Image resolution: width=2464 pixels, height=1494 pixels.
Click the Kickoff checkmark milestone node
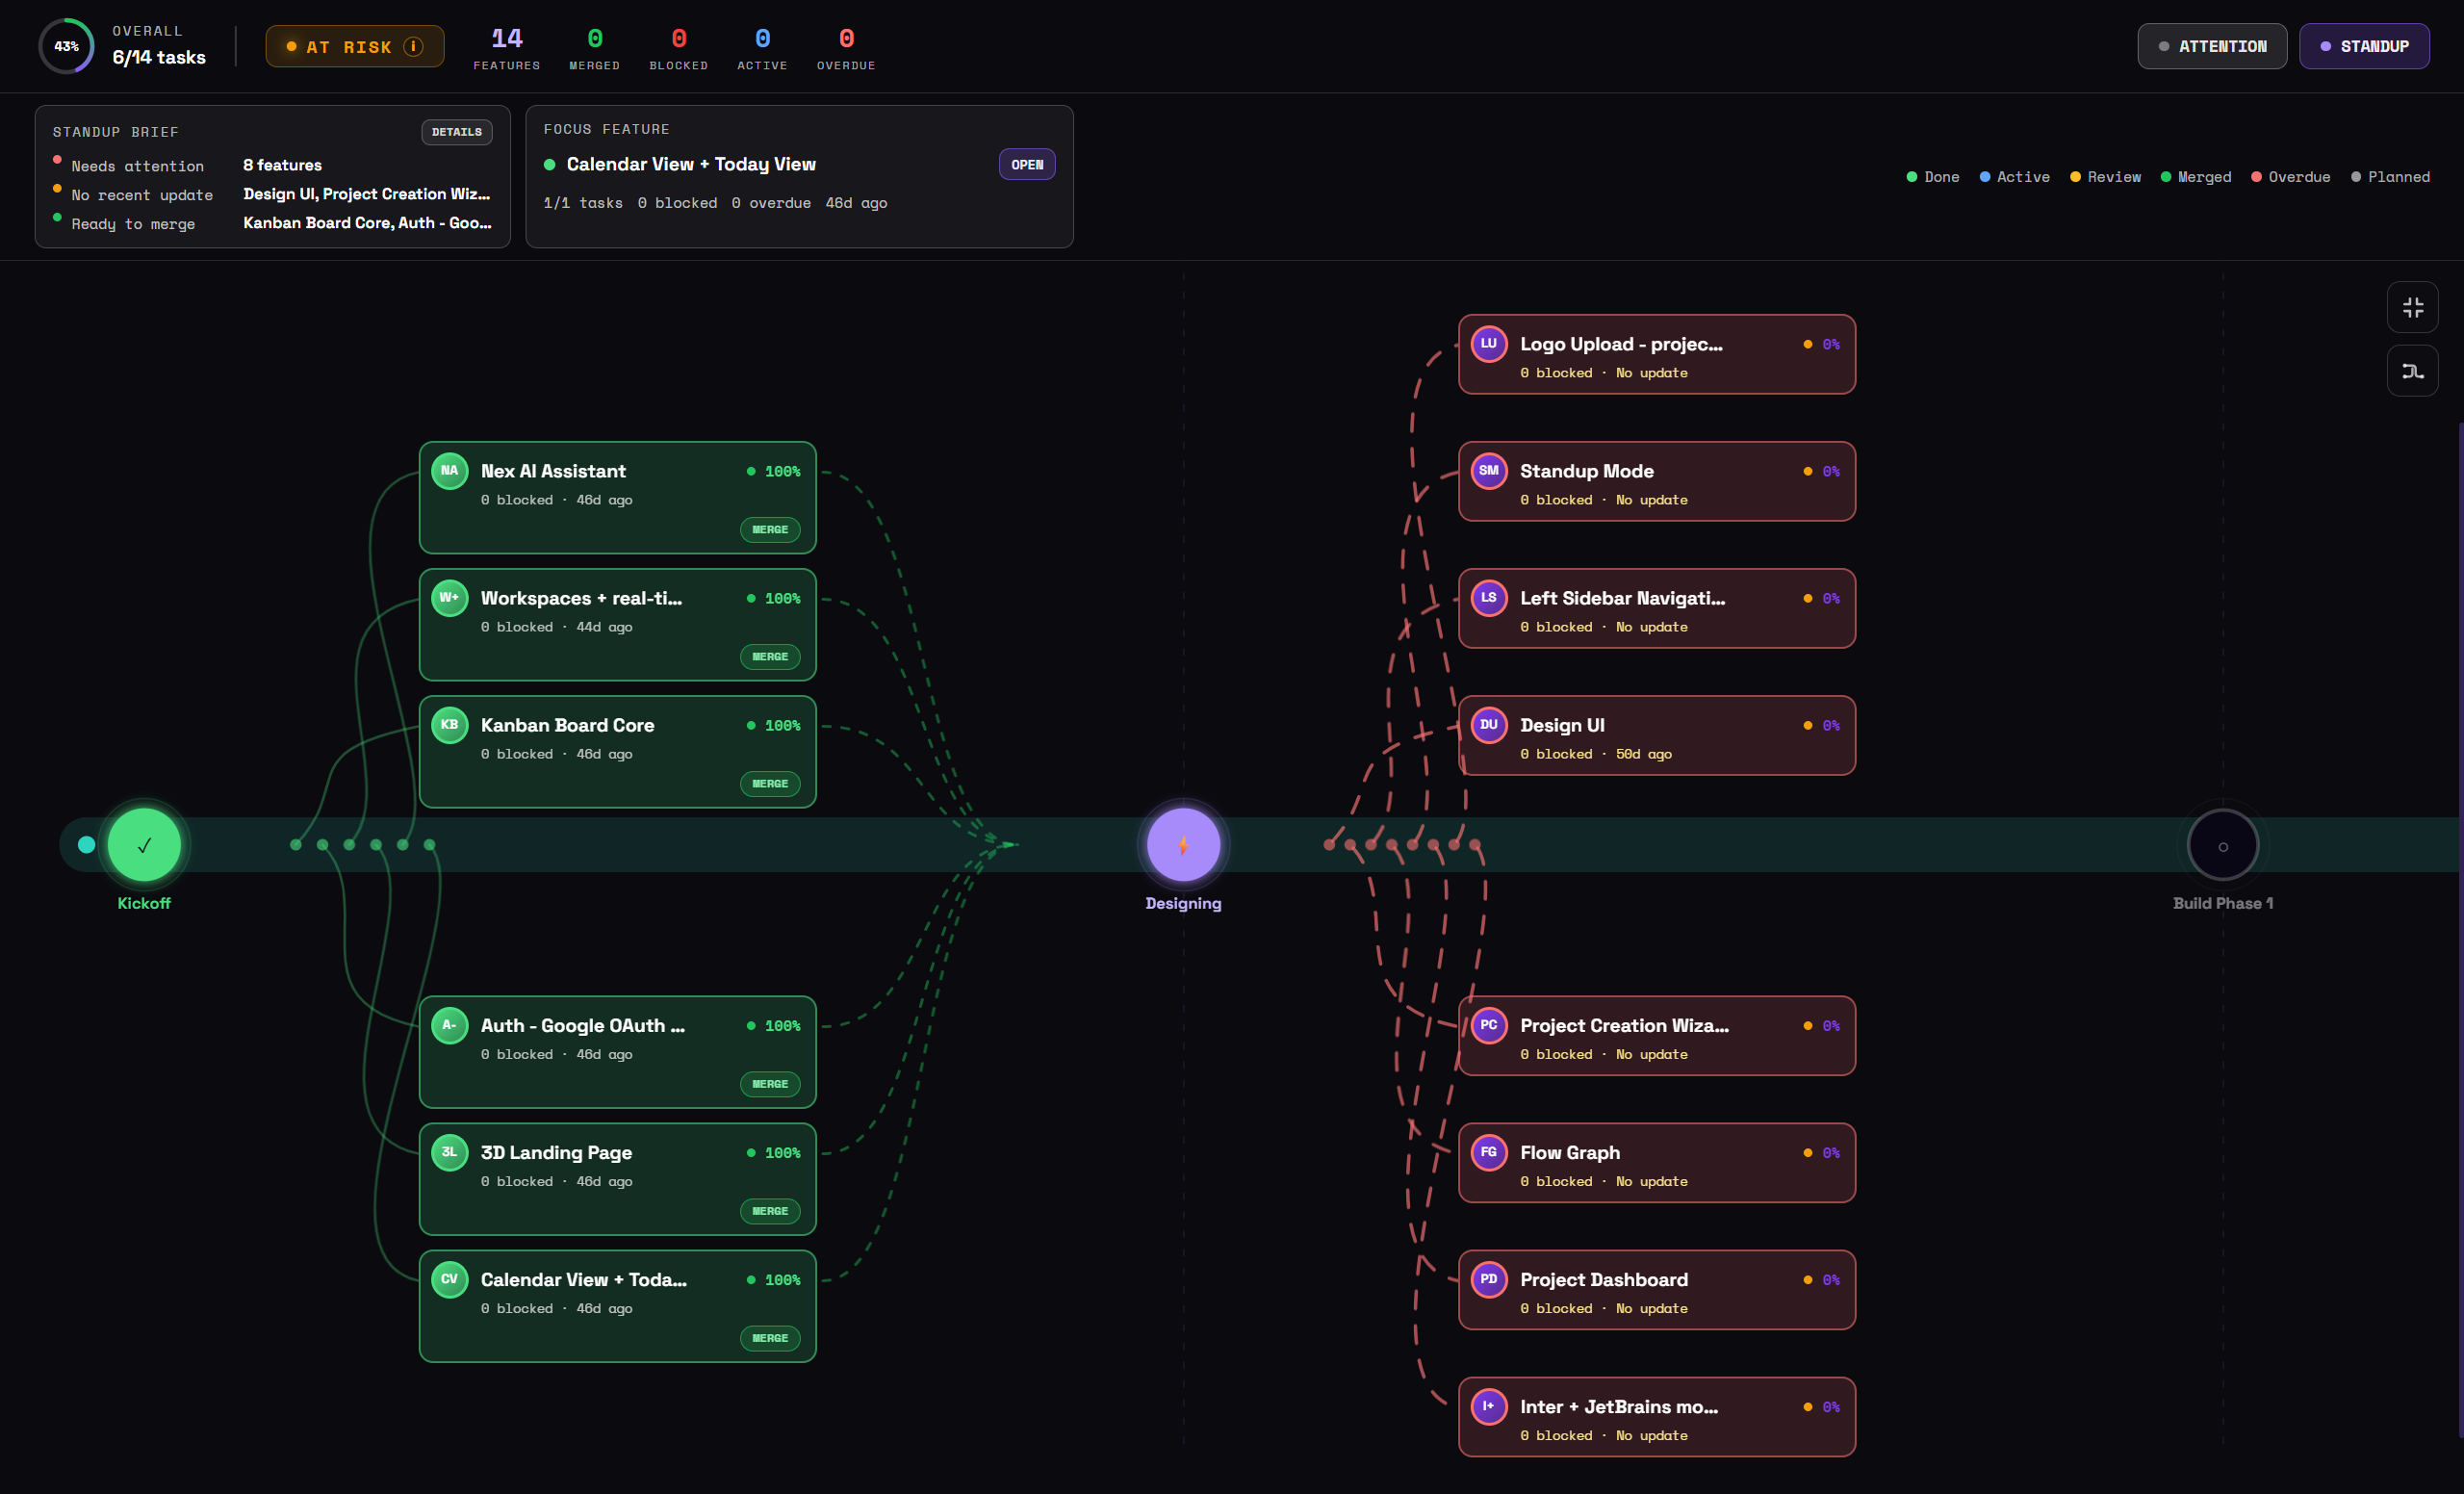pos(144,845)
